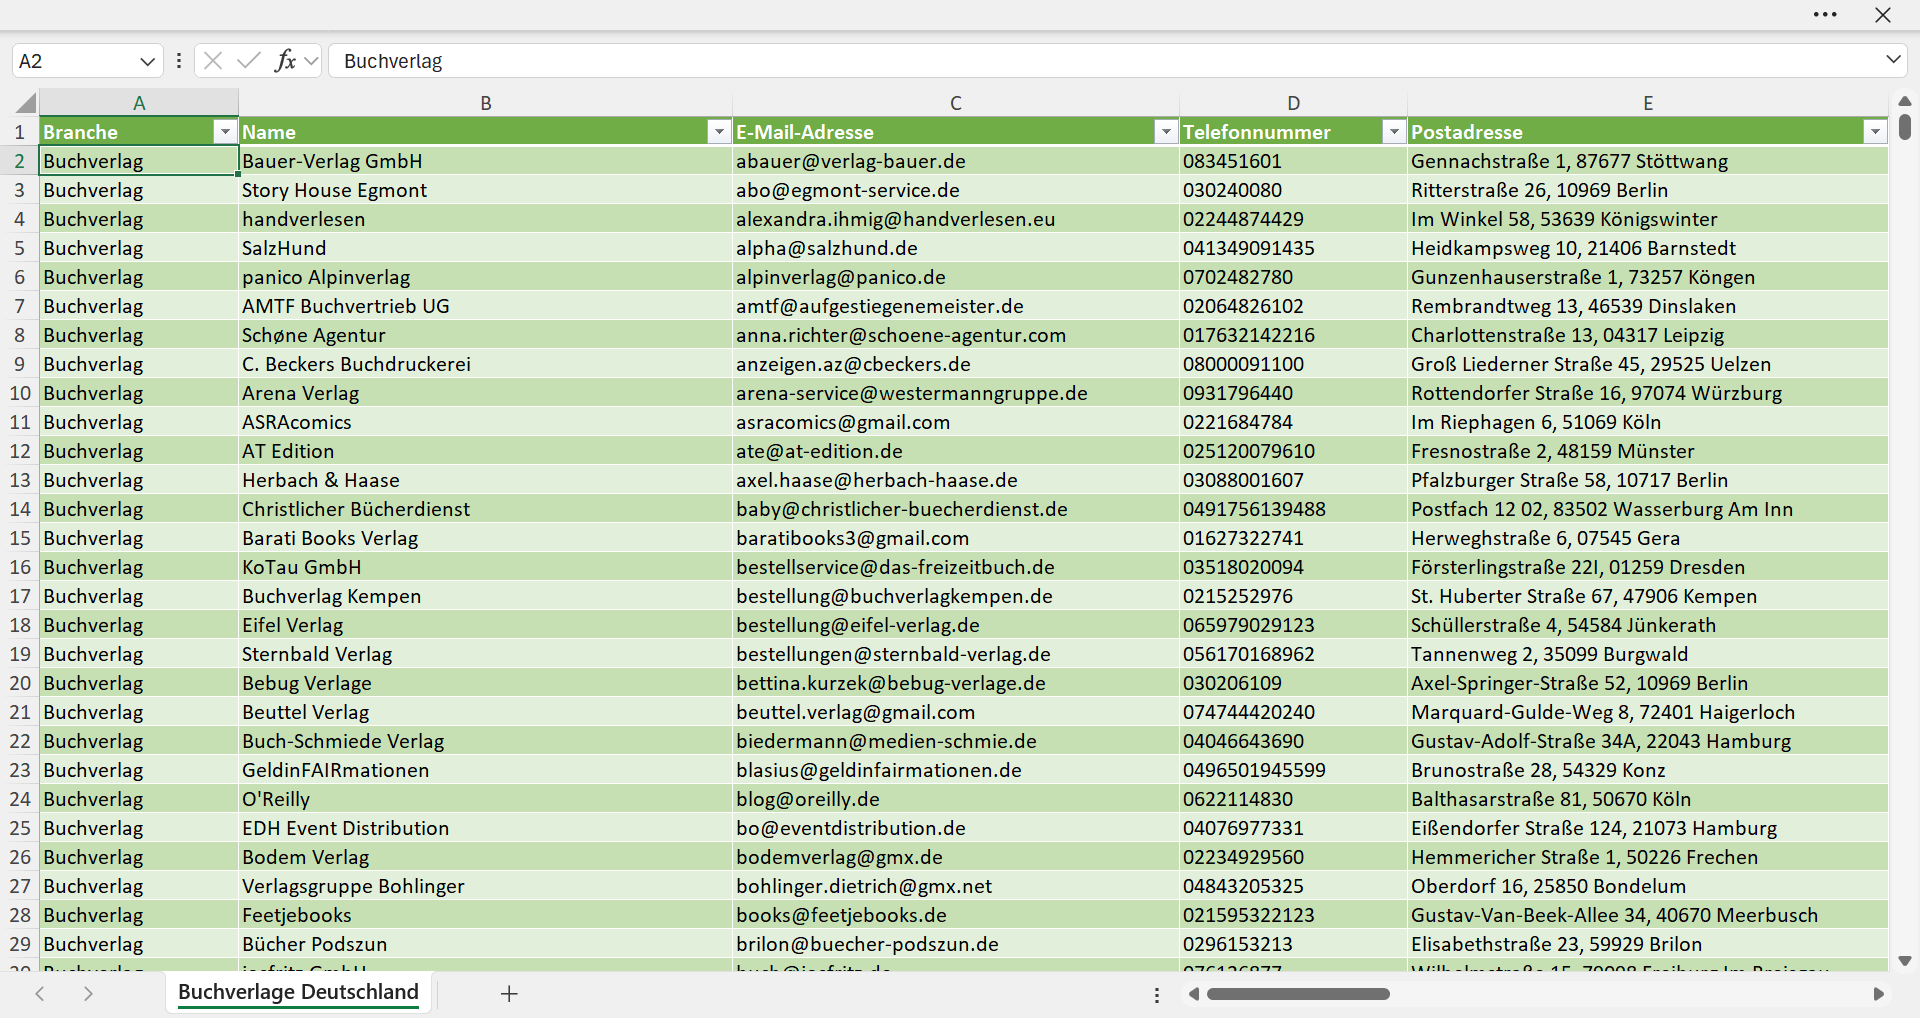Select cell alpha@salzhund.de
Viewport: 1920px width, 1018px height.
[956, 248]
